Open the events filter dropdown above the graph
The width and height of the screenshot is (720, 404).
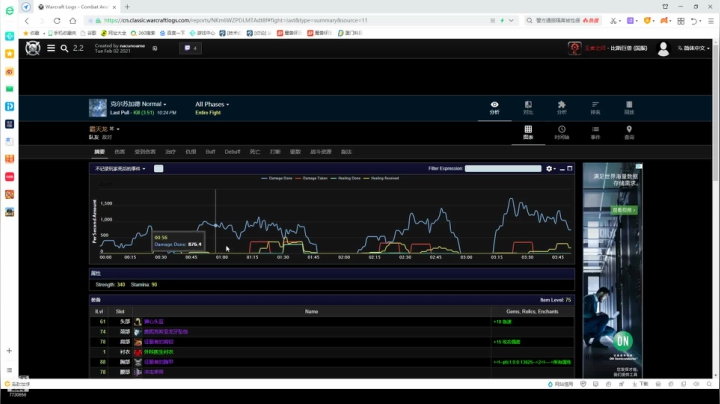[120, 169]
